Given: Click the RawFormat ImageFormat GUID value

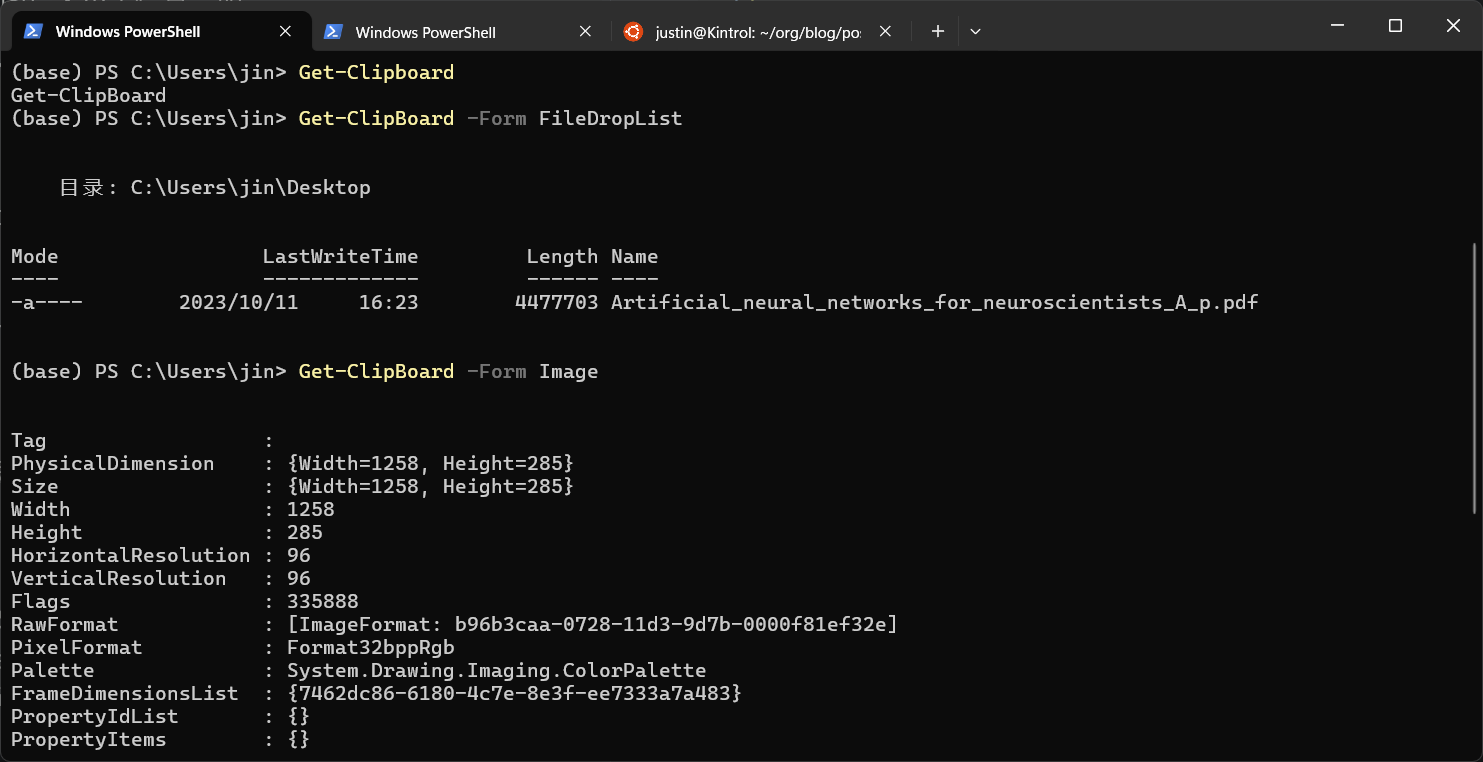Looking at the screenshot, I should [592, 625].
